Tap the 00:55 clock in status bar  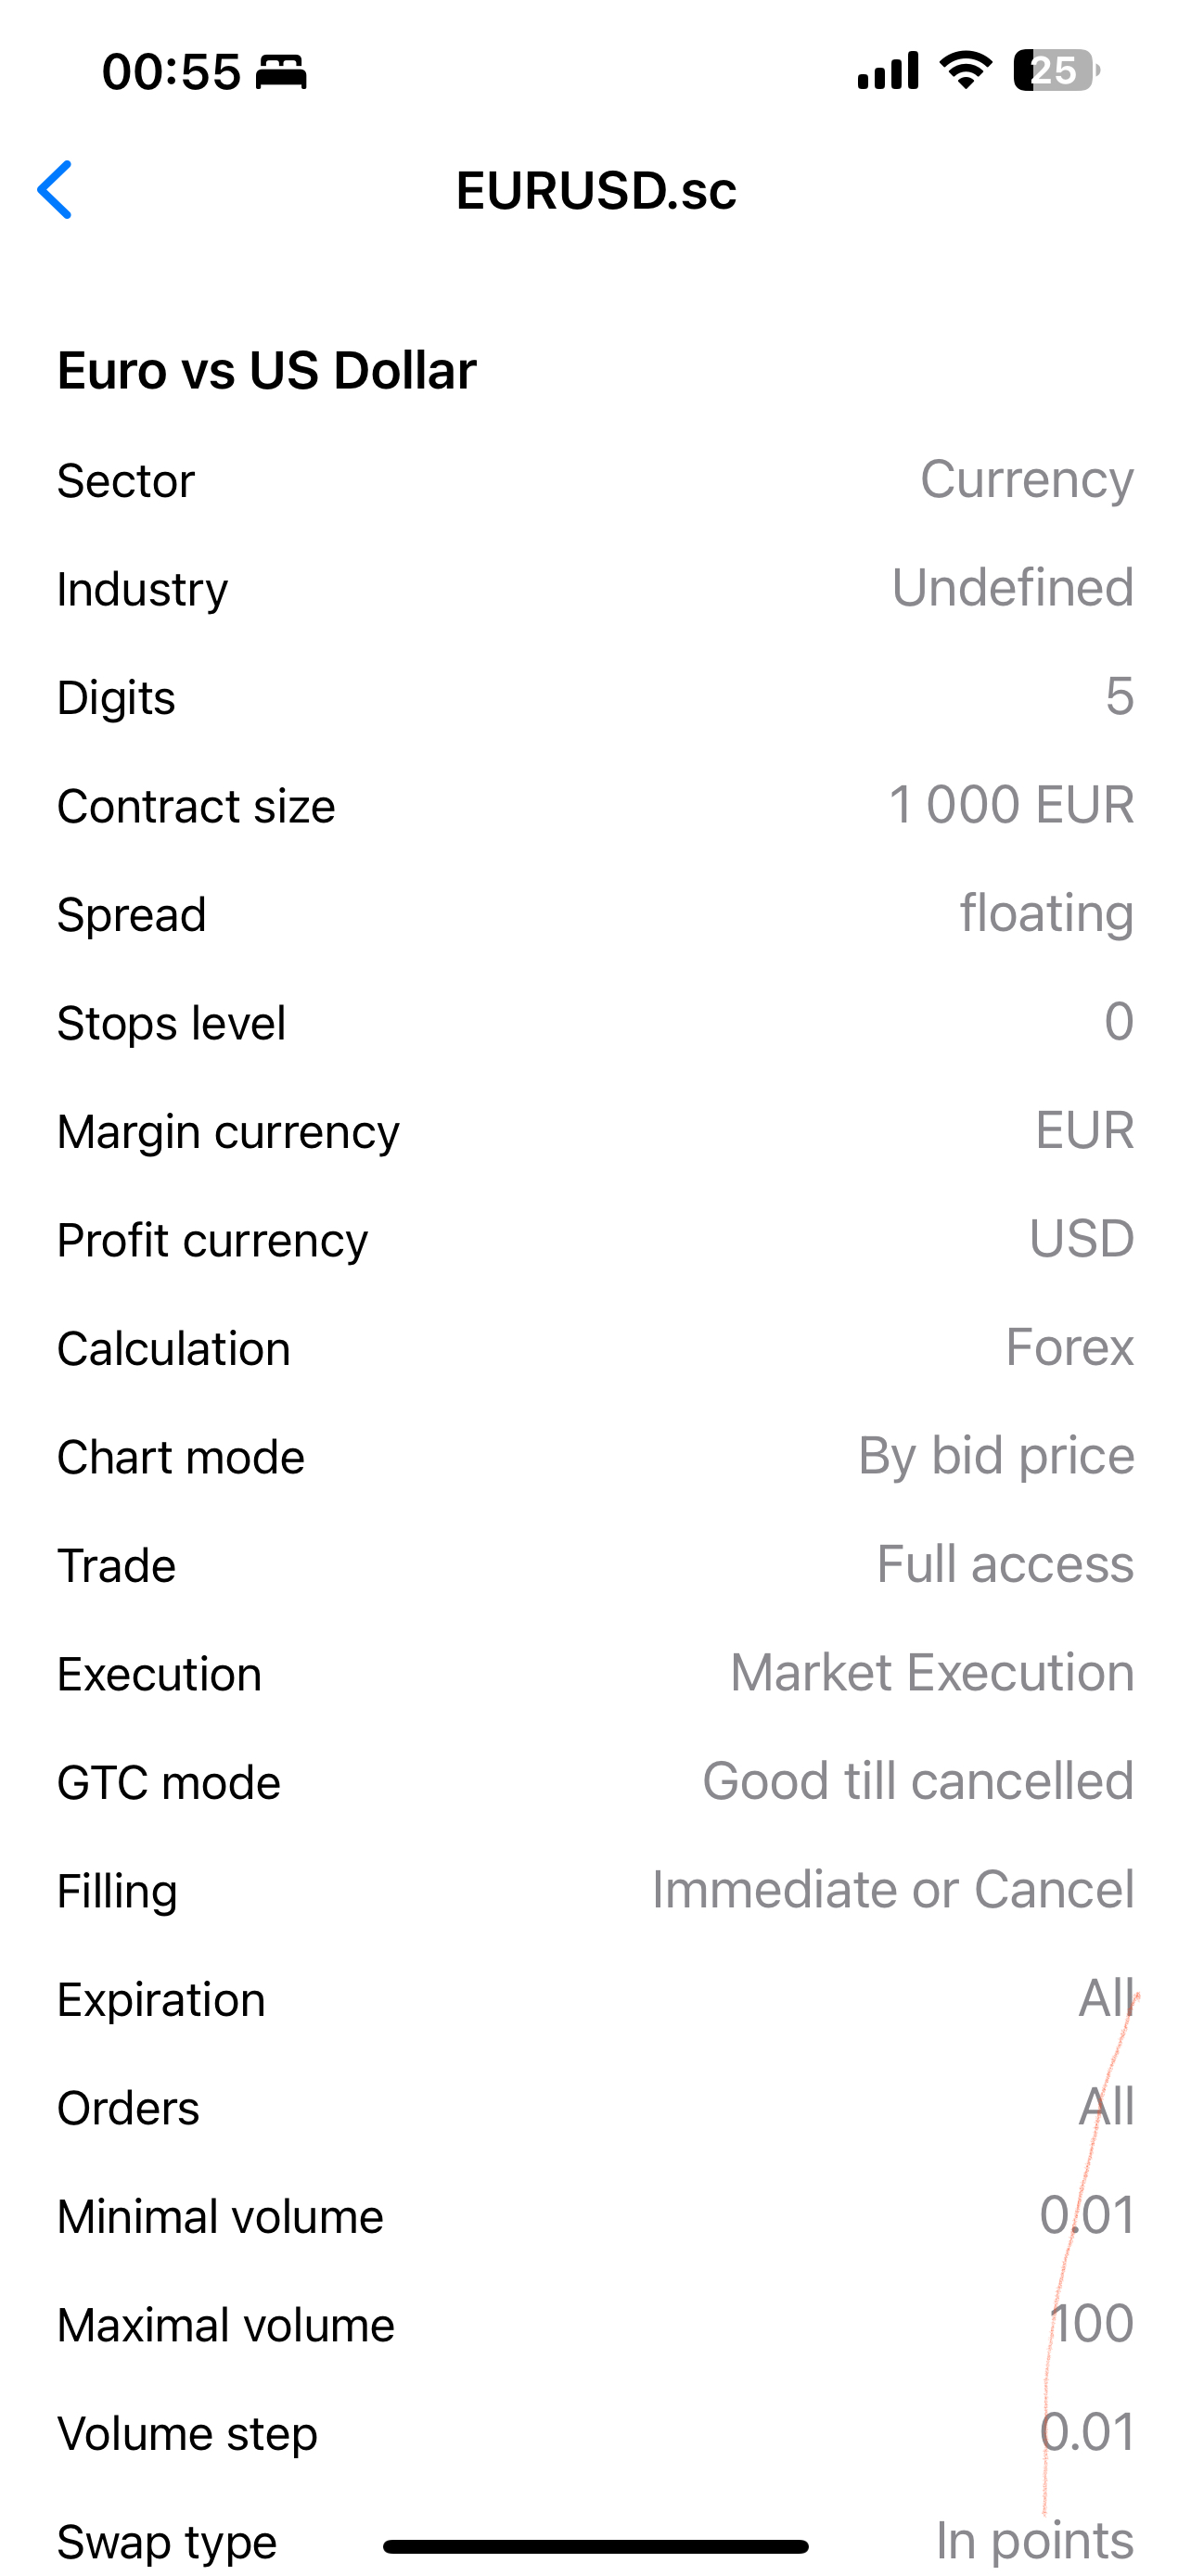pos(171,72)
